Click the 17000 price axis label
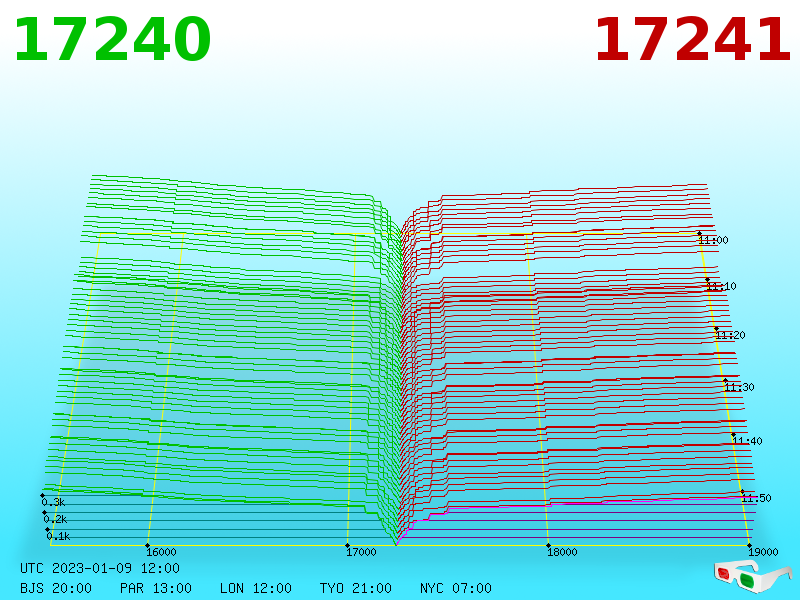 (361, 552)
